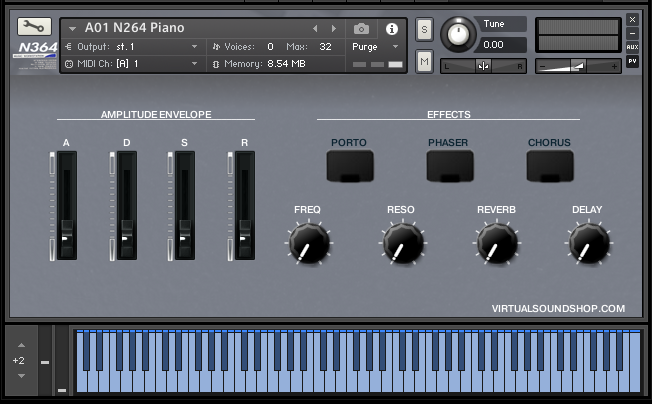Open the Output st.1 dropdown
Image resolution: width=652 pixels, height=404 pixels.
pyautogui.click(x=194, y=46)
